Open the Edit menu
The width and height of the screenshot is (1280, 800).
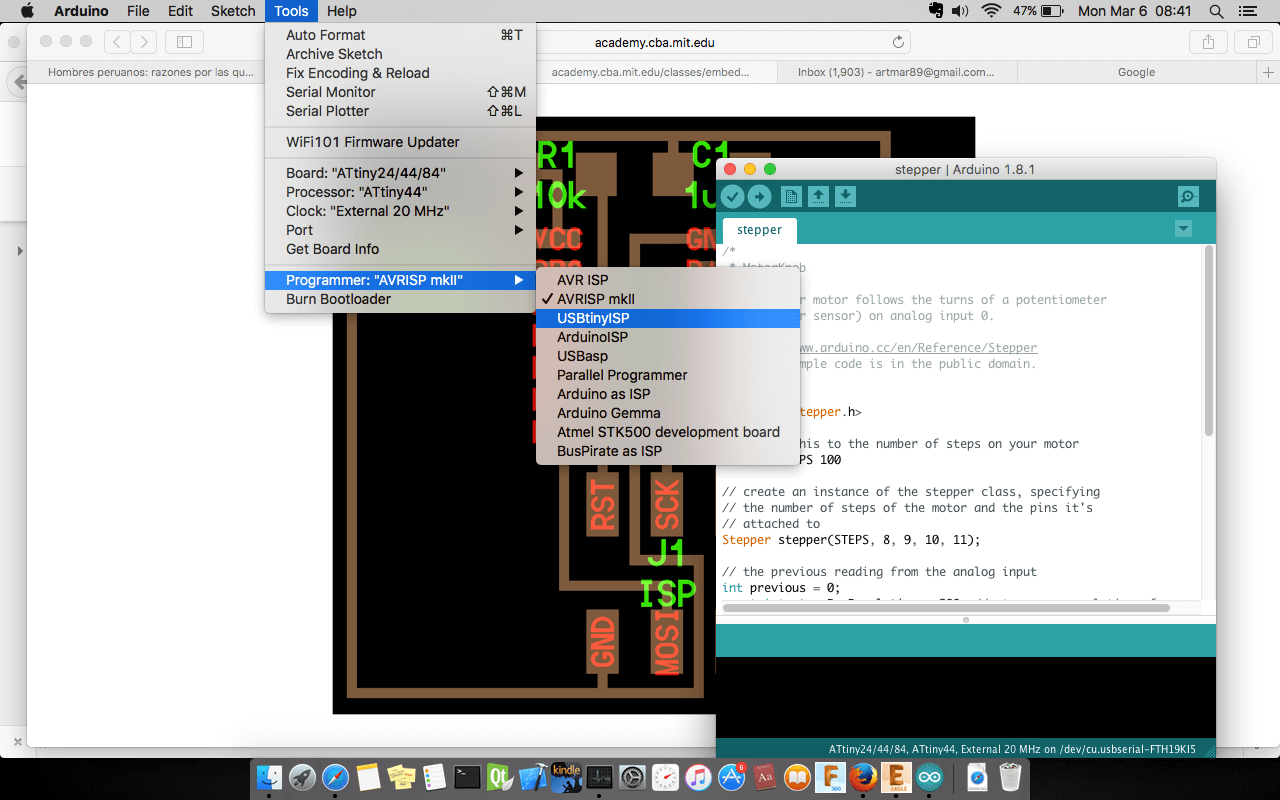click(180, 11)
